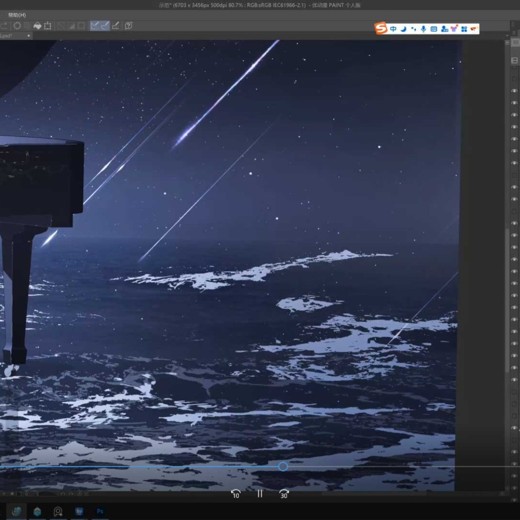Open the Help (H) menu
The height and width of the screenshot is (520, 520).
point(17,15)
